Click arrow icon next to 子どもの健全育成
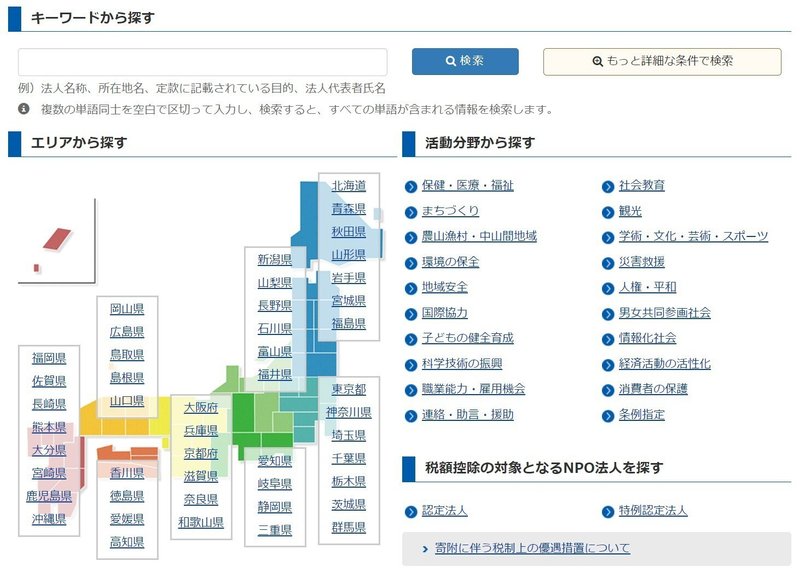 (x=411, y=340)
